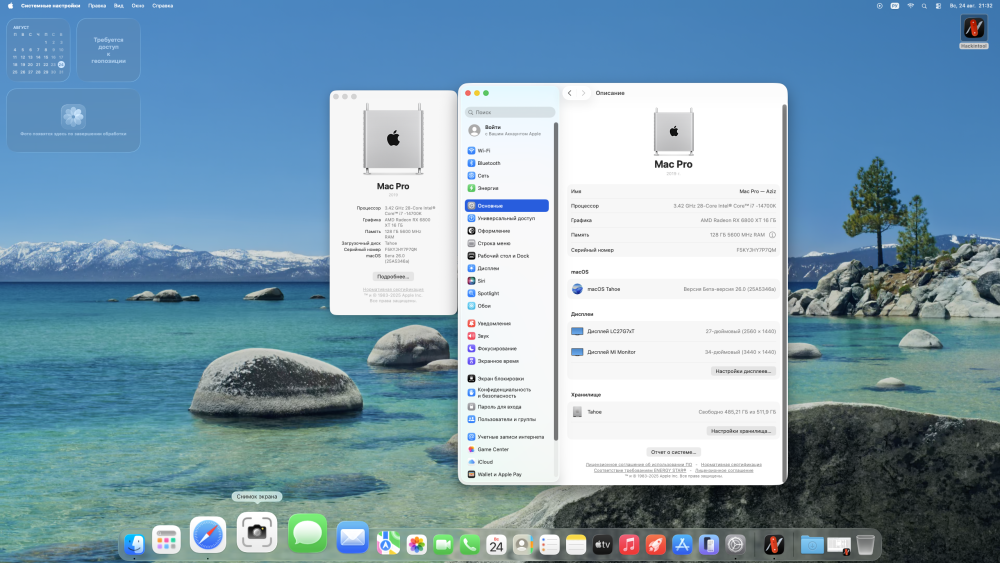Open the Правка menu
Screen dimensions: 1000x563
97,6
